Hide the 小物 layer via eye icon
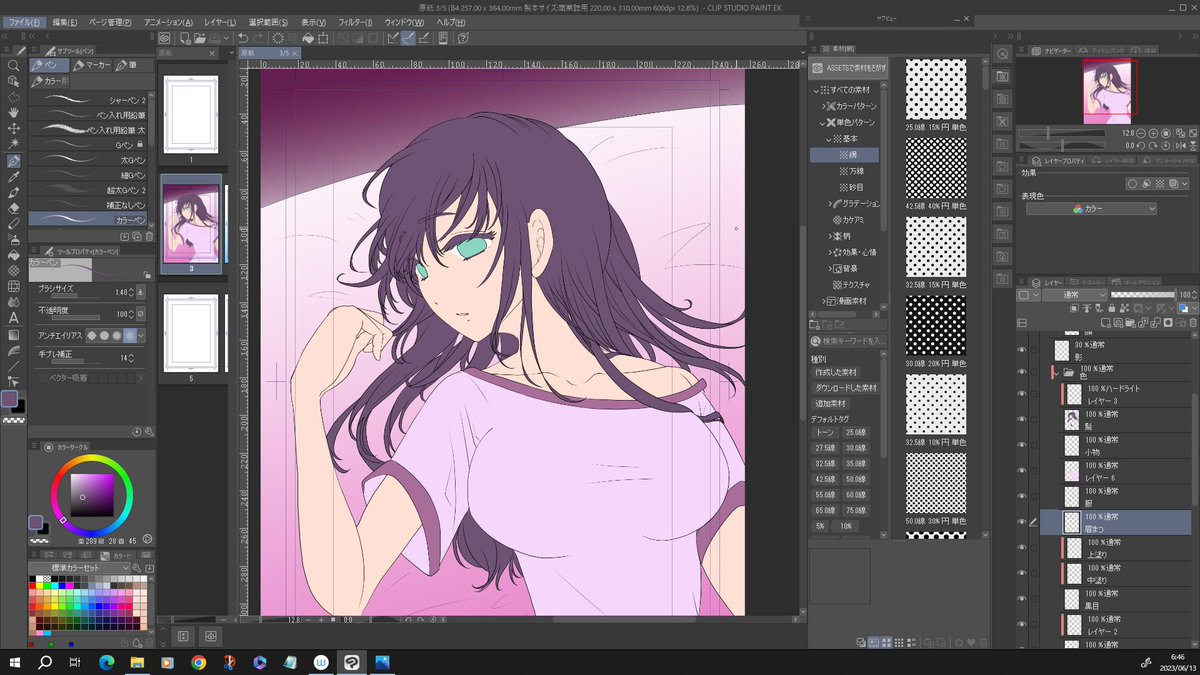The height and width of the screenshot is (675, 1200). [1022, 446]
